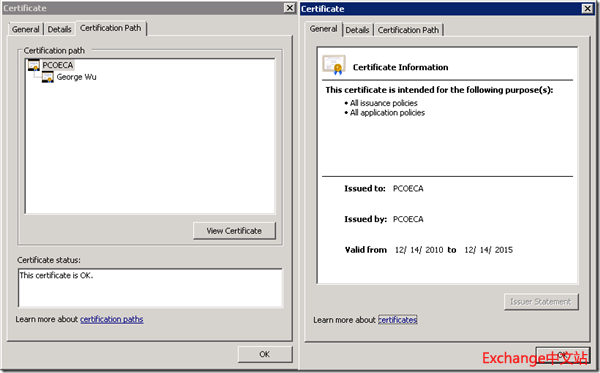Screen dimensions: 600x373
Task: Click the Issued by value PCOECA
Action: click(x=408, y=219)
